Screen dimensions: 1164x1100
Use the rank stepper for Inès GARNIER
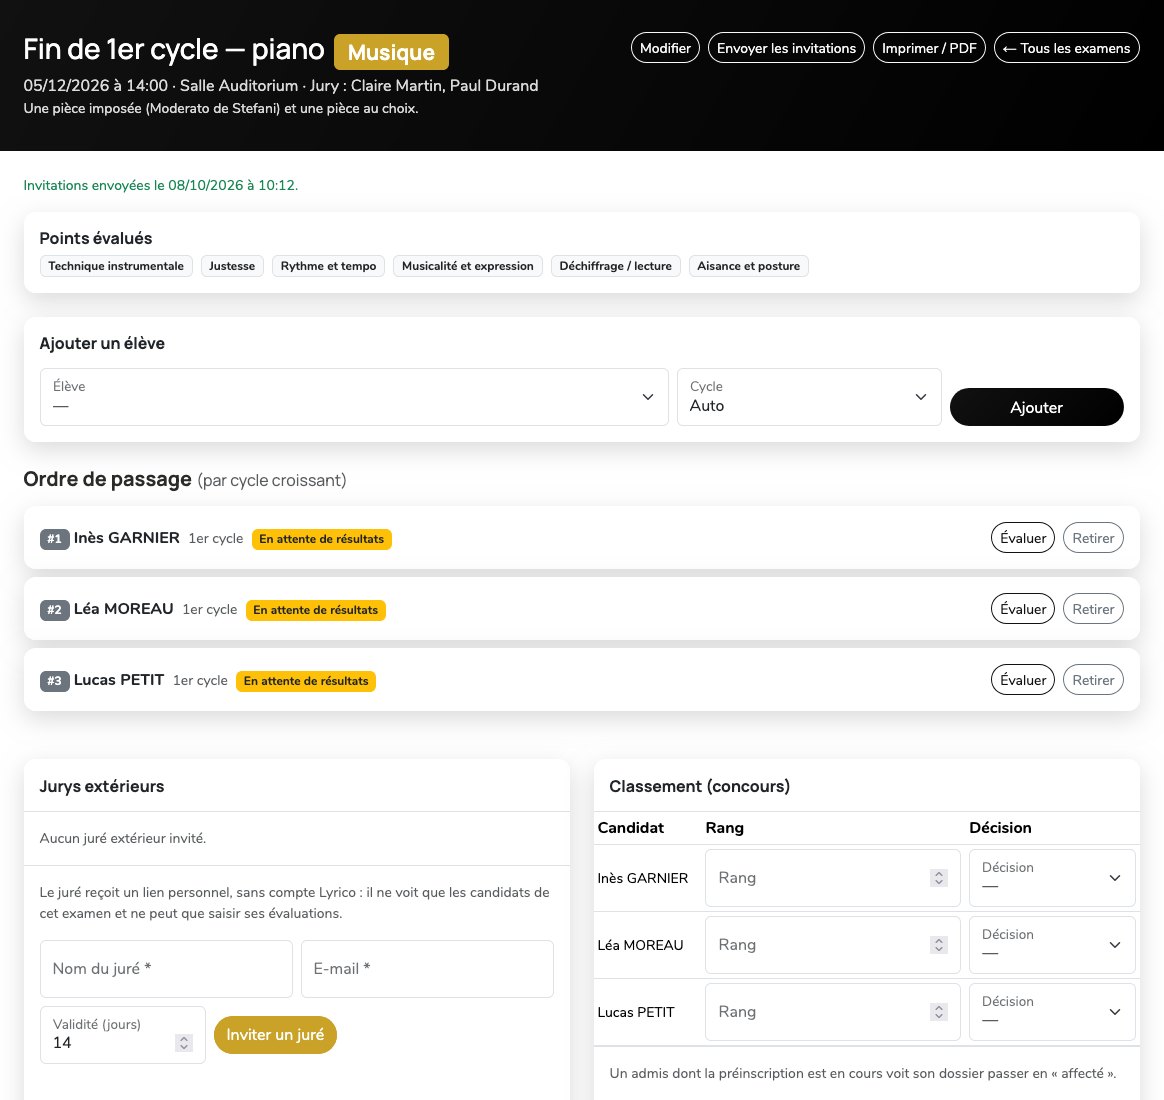coord(939,878)
